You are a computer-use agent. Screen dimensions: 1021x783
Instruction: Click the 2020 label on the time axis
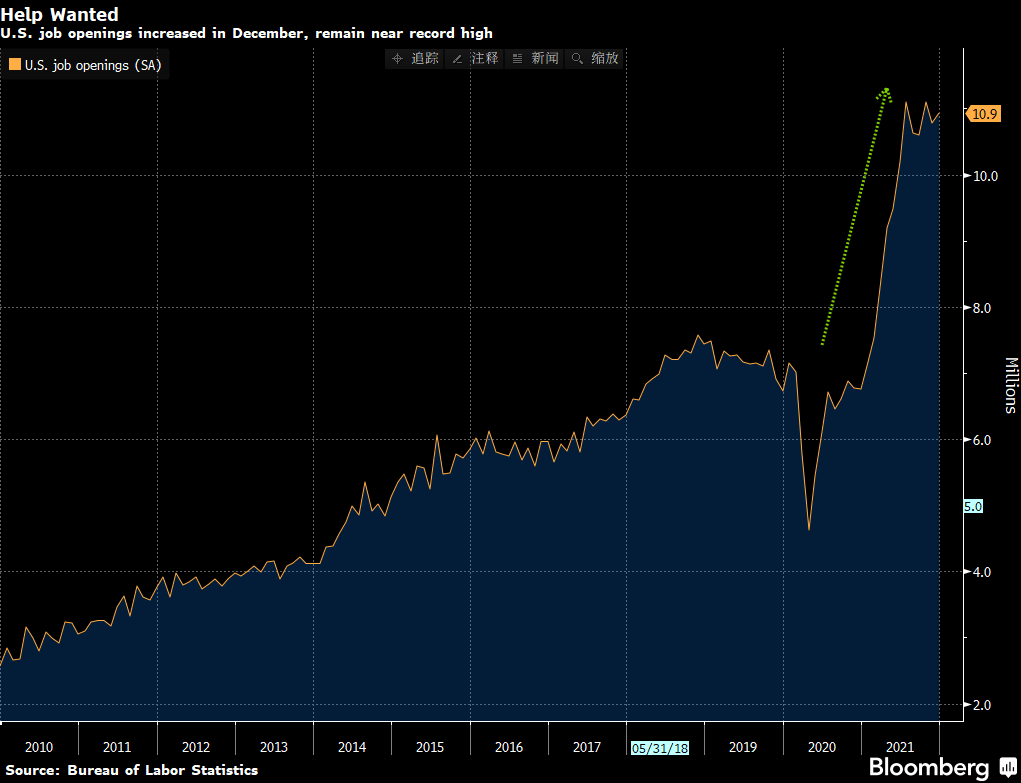(x=821, y=748)
